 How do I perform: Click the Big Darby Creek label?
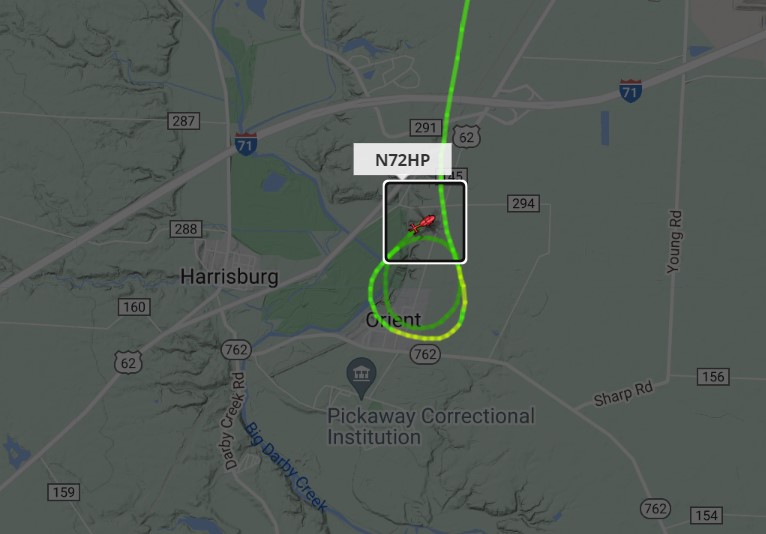[285, 467]
